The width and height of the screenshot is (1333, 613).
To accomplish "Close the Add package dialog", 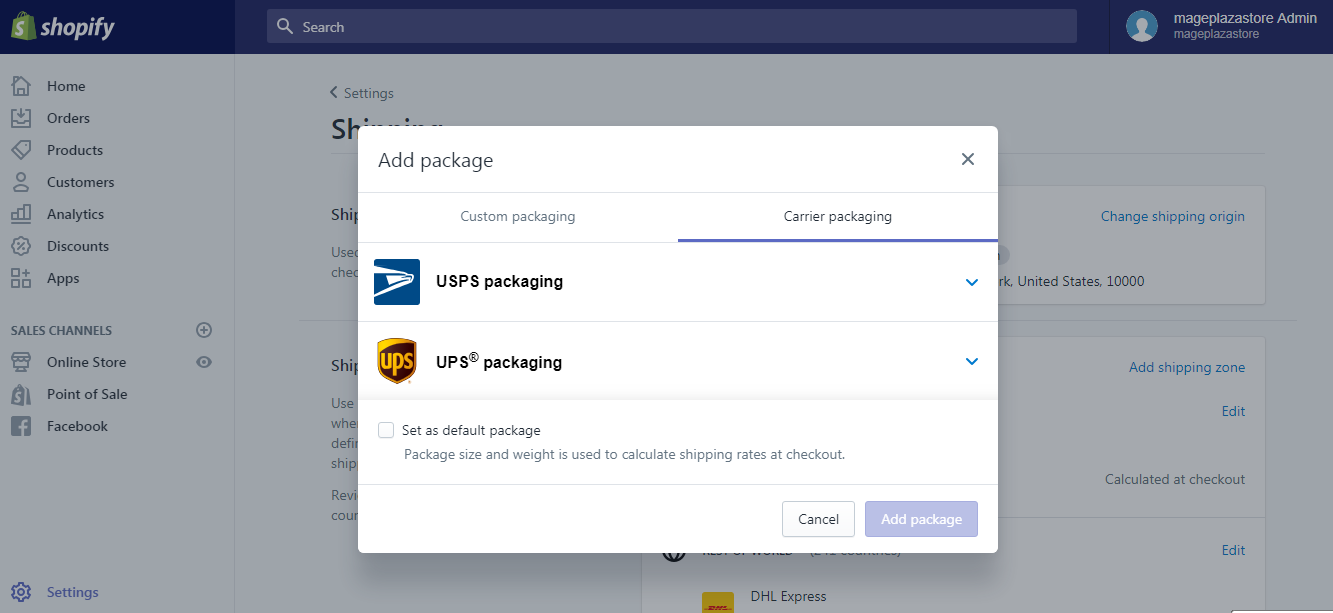I will point(967,159).
